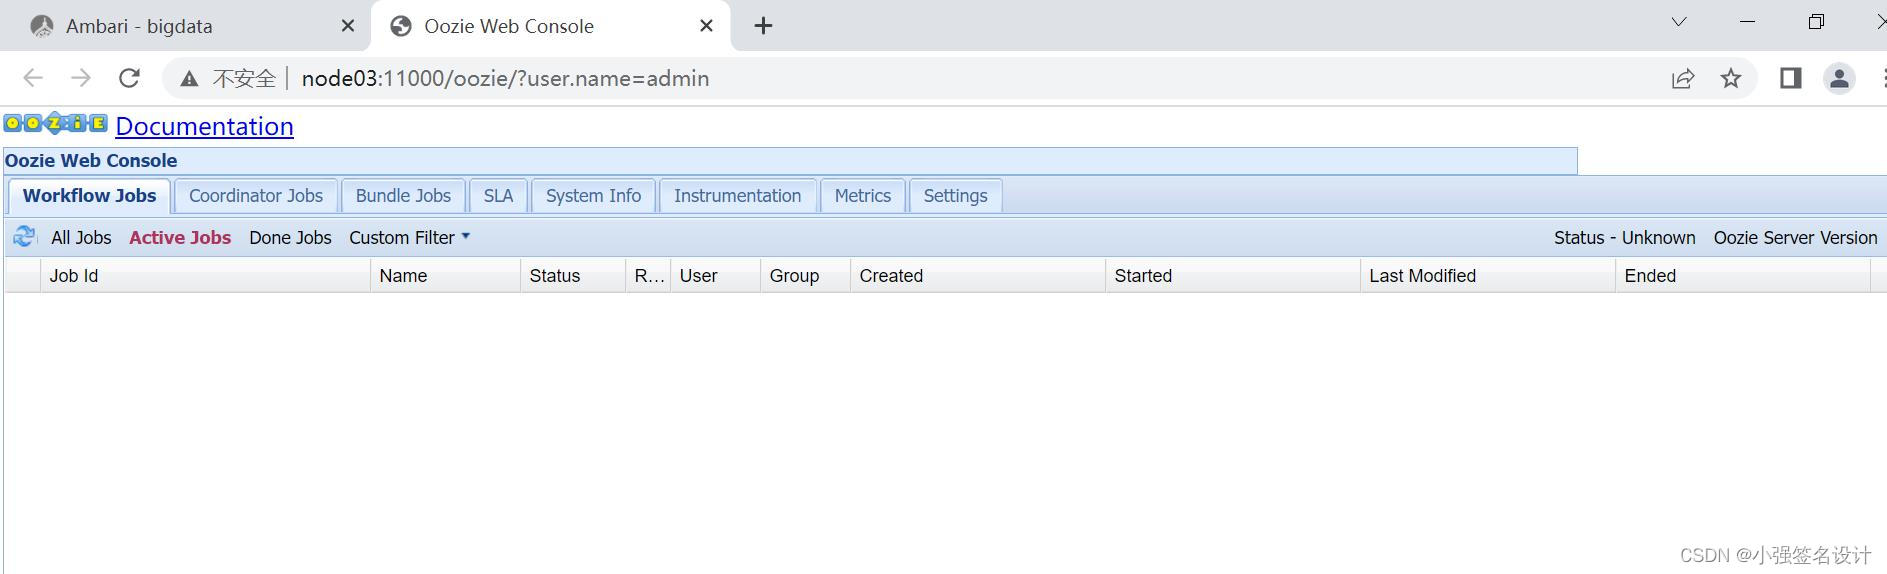
Task: Click the not-secure warning icon
Action: (x=189, y=78)
